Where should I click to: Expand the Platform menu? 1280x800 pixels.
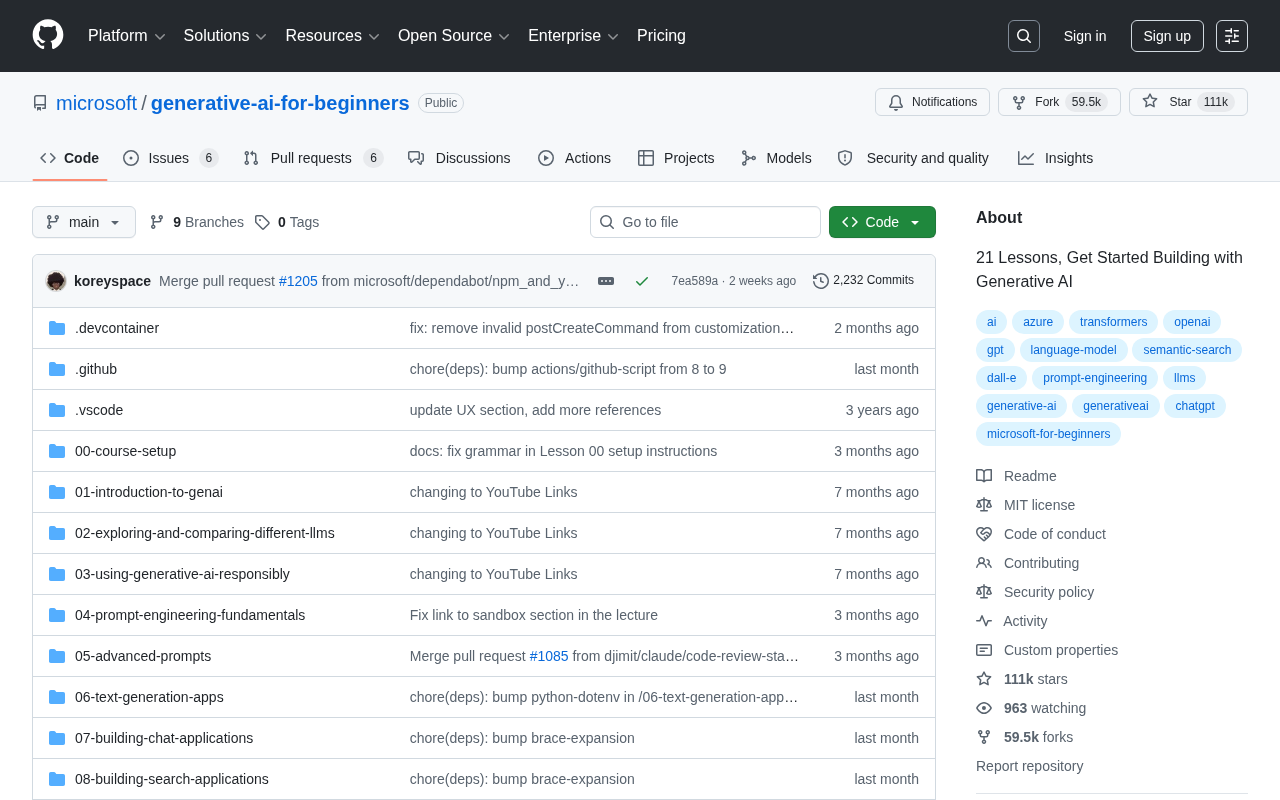pos(127,36)
